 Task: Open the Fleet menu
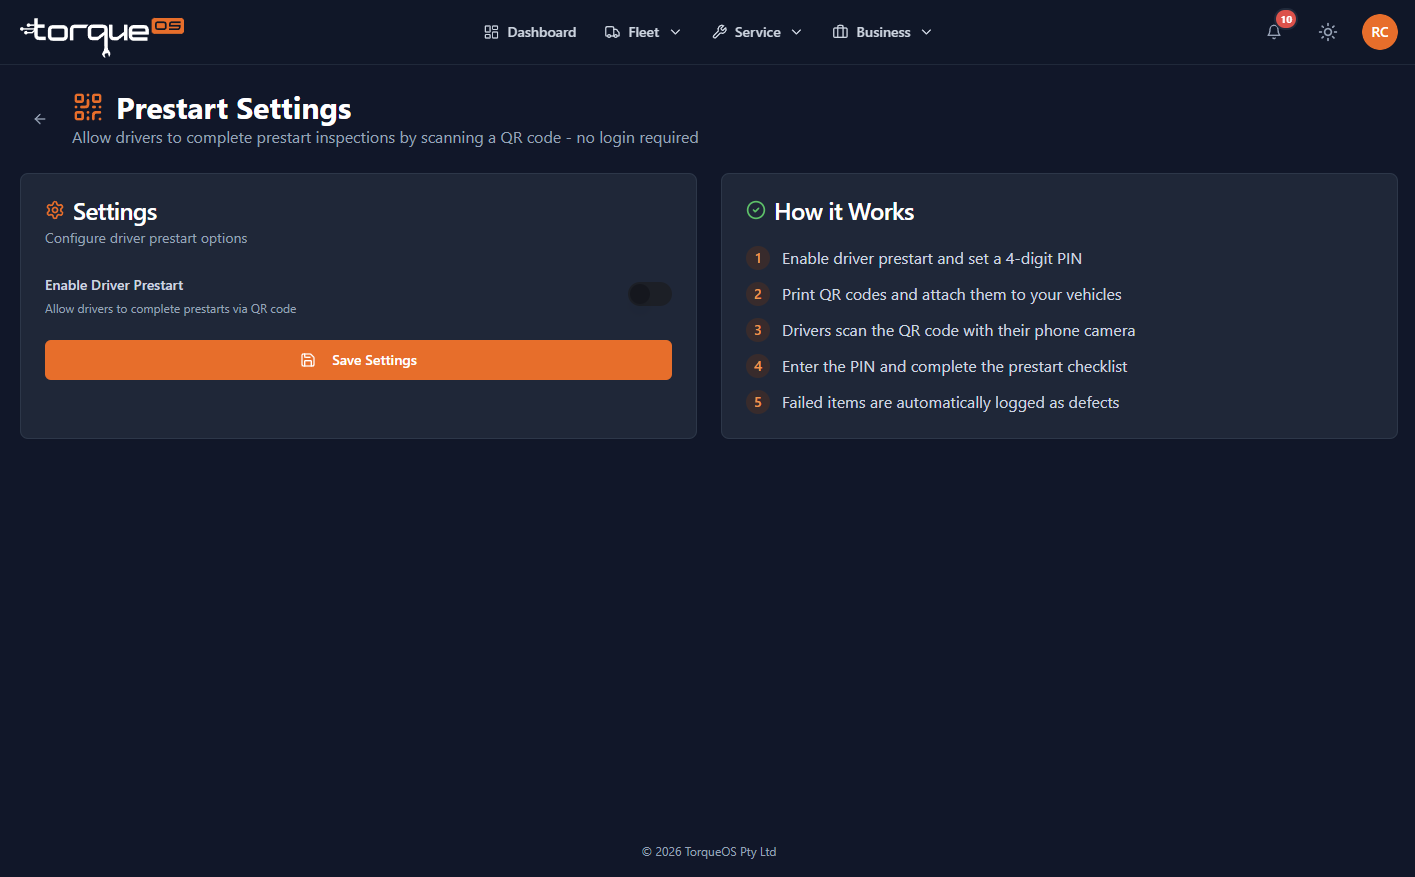coord(643,32)
